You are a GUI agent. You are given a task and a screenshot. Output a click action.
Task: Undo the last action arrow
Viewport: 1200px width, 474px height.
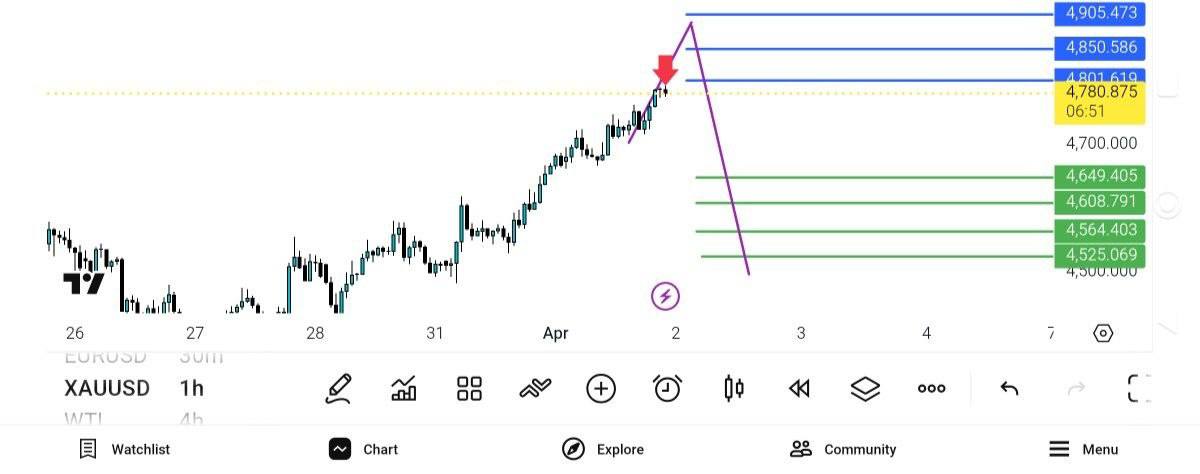tap(1009, 389)
